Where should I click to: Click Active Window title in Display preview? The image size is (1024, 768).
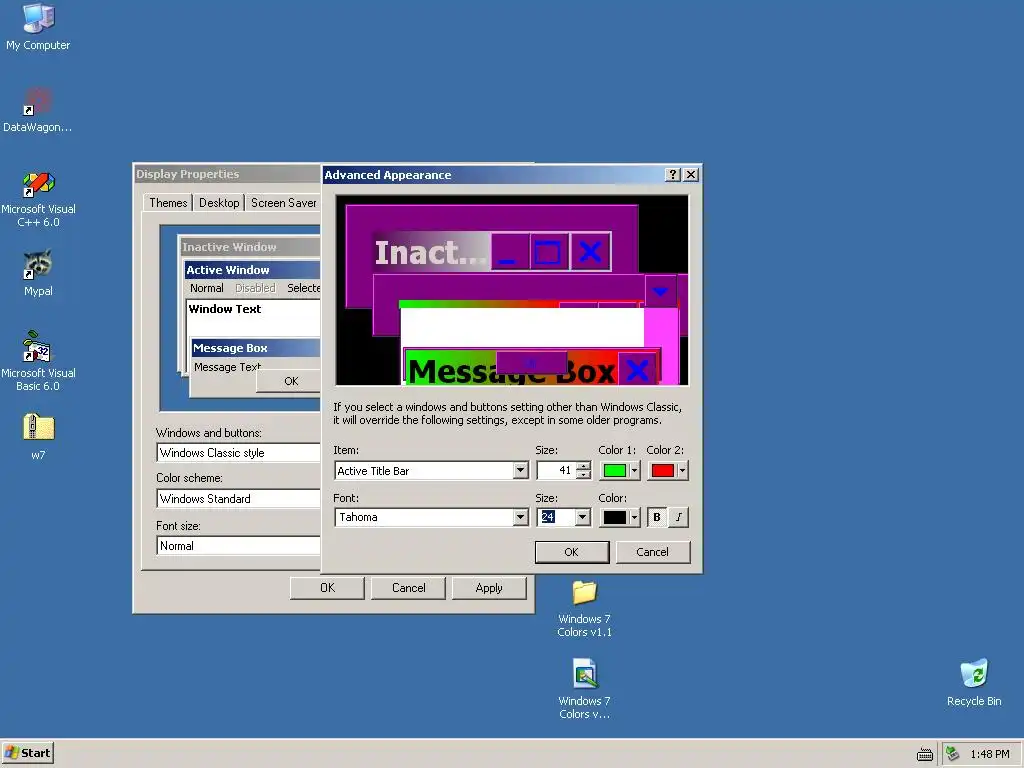(x=228, y=270)
